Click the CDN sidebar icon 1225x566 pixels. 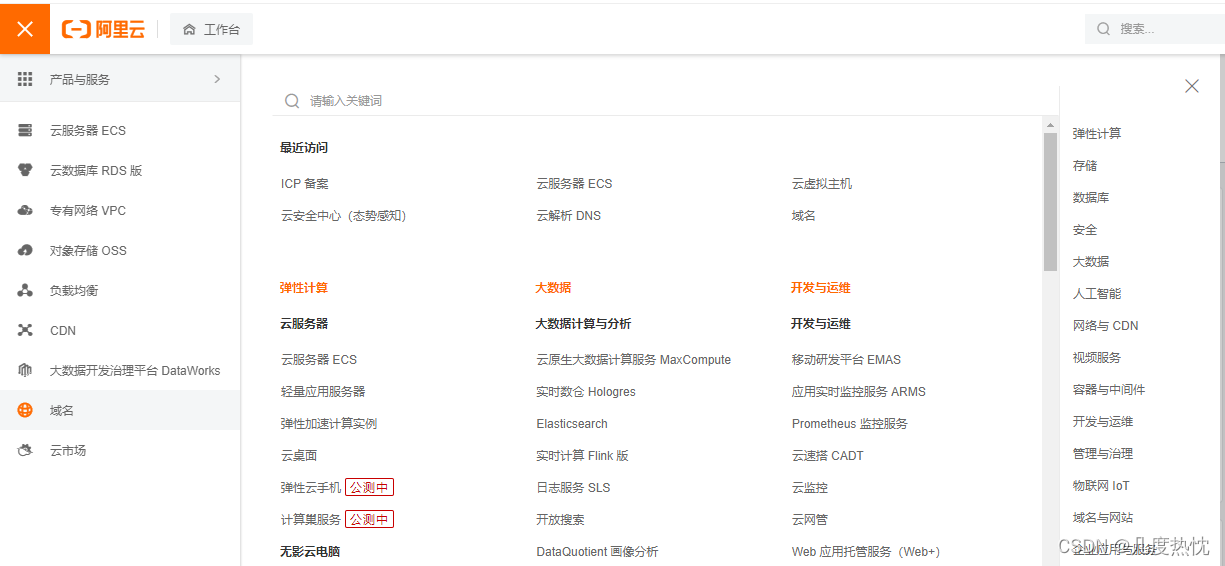click(x=25, y=330)
